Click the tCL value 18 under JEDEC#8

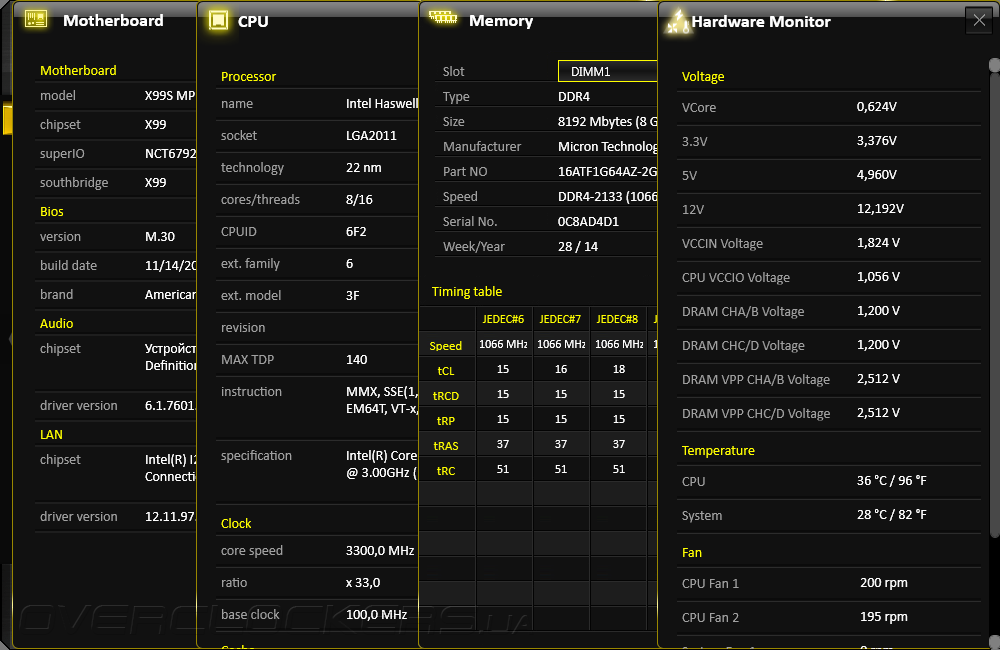click(619, 369)
